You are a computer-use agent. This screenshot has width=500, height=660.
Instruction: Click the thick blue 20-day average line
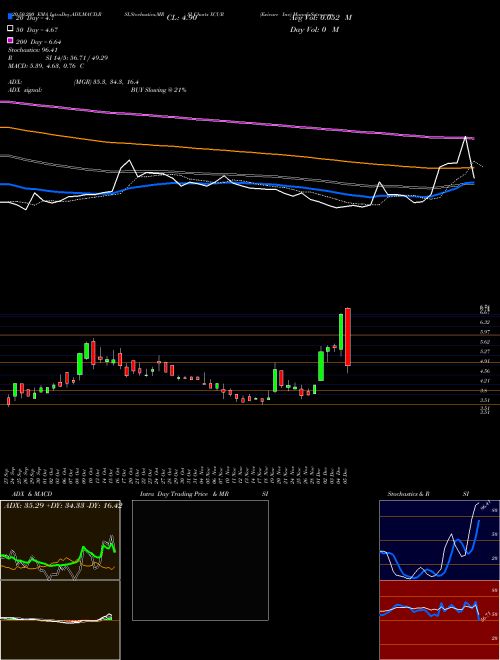pyautogui.click(x=236, y=184)
